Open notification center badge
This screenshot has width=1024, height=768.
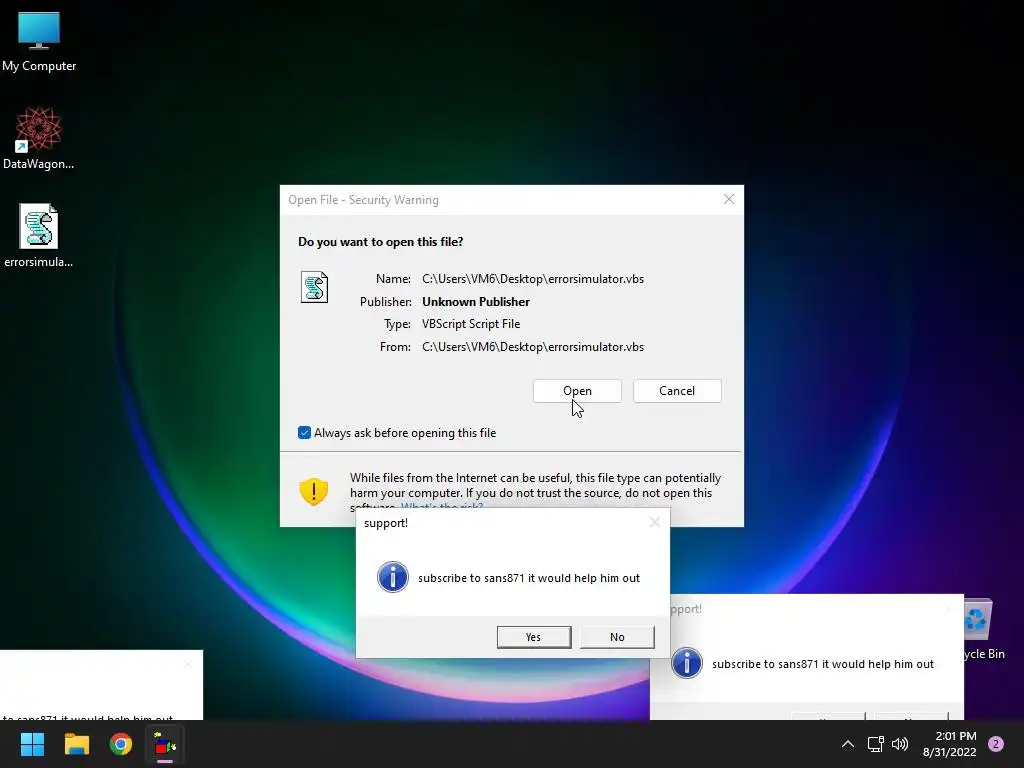click(x=996, y=744)
